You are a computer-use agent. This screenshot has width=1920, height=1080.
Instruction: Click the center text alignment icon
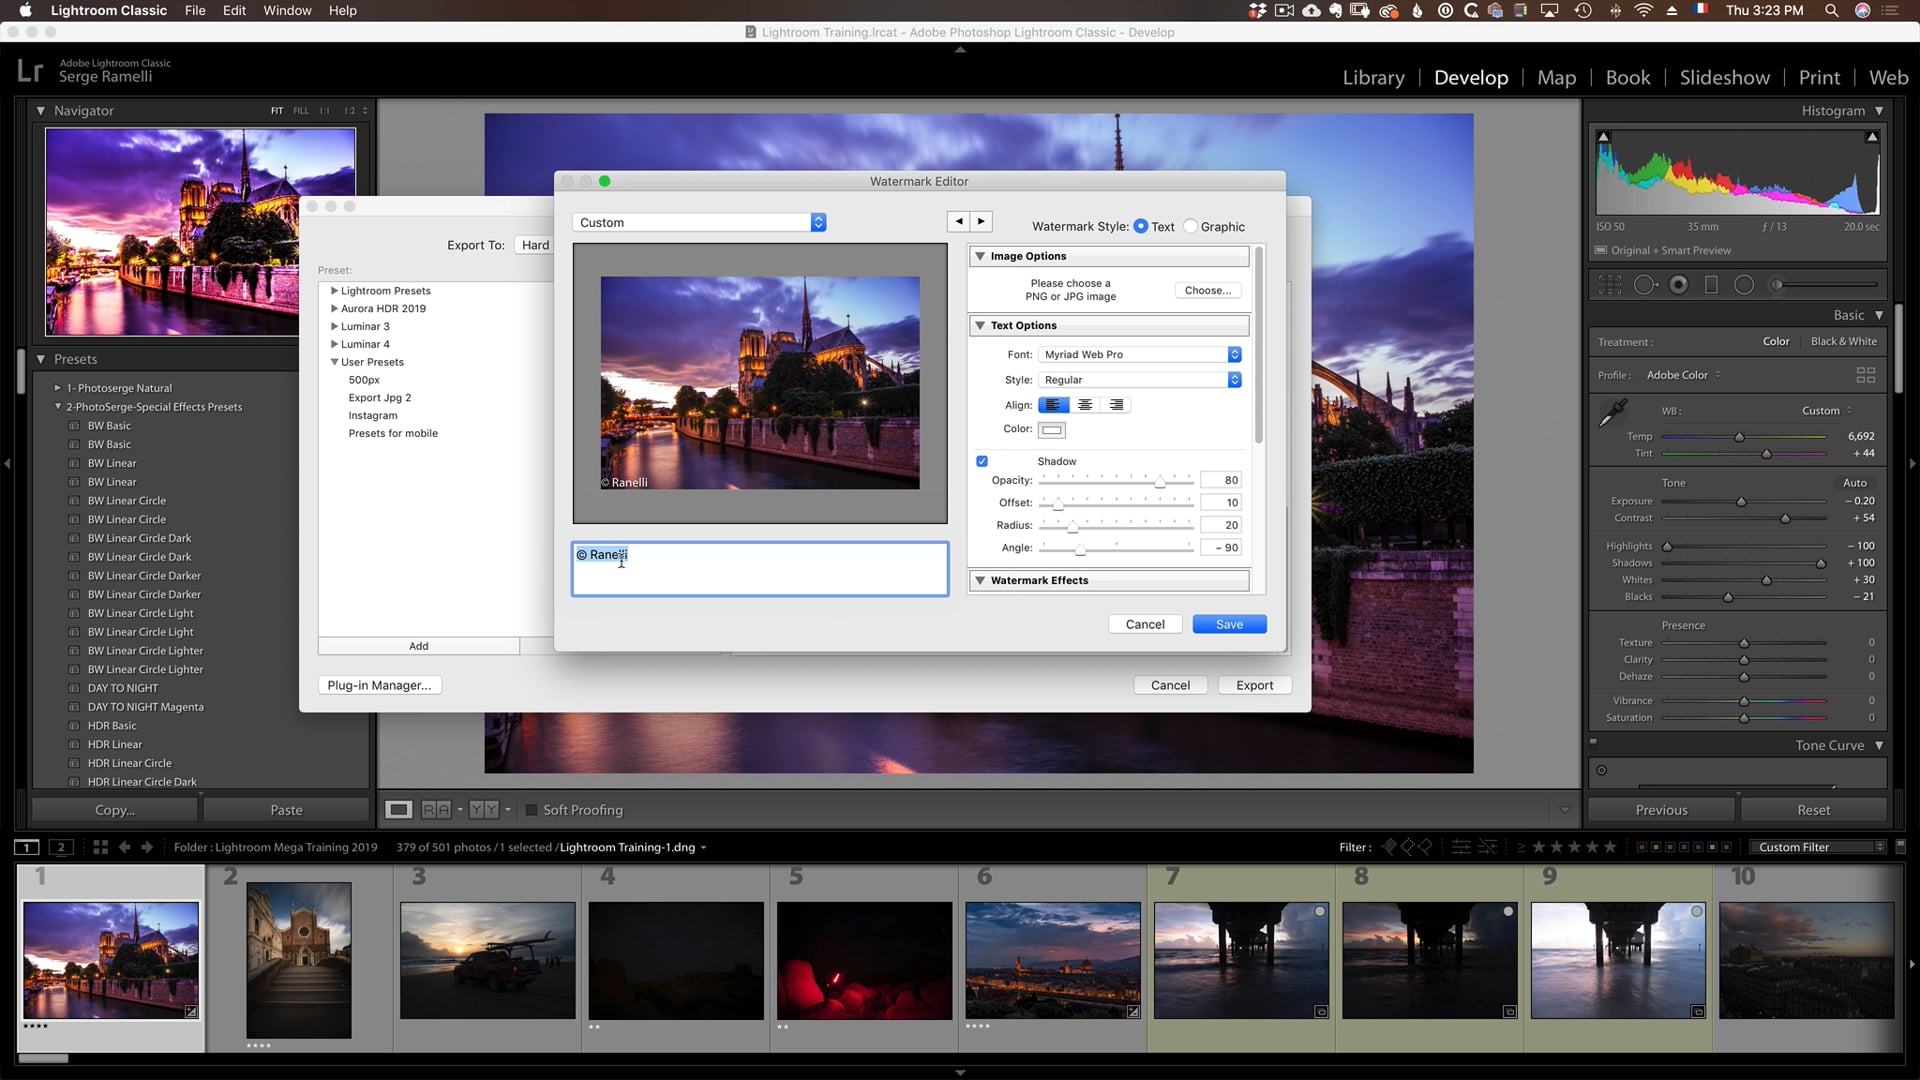pyautogui.click(x=1084, y=405)
